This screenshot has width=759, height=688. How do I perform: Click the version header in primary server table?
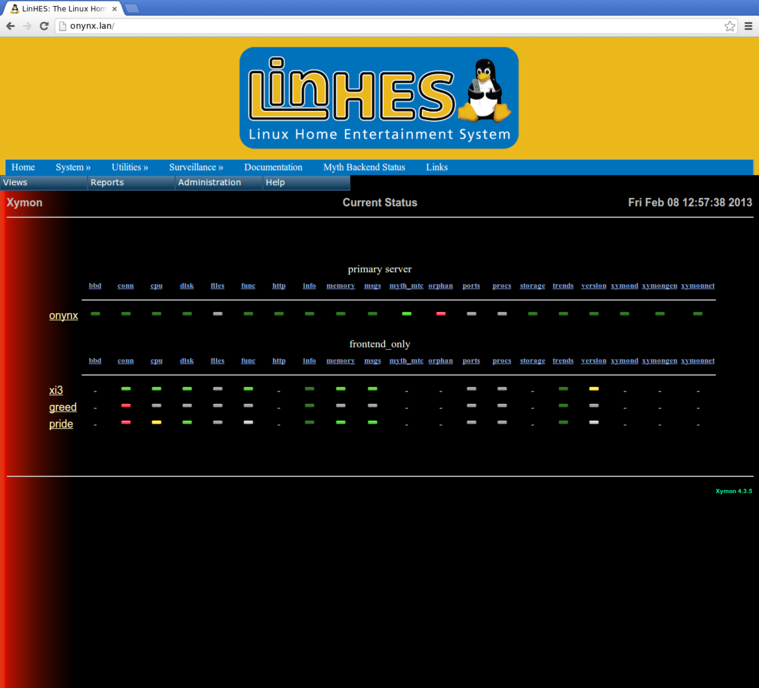coord(593,286)
